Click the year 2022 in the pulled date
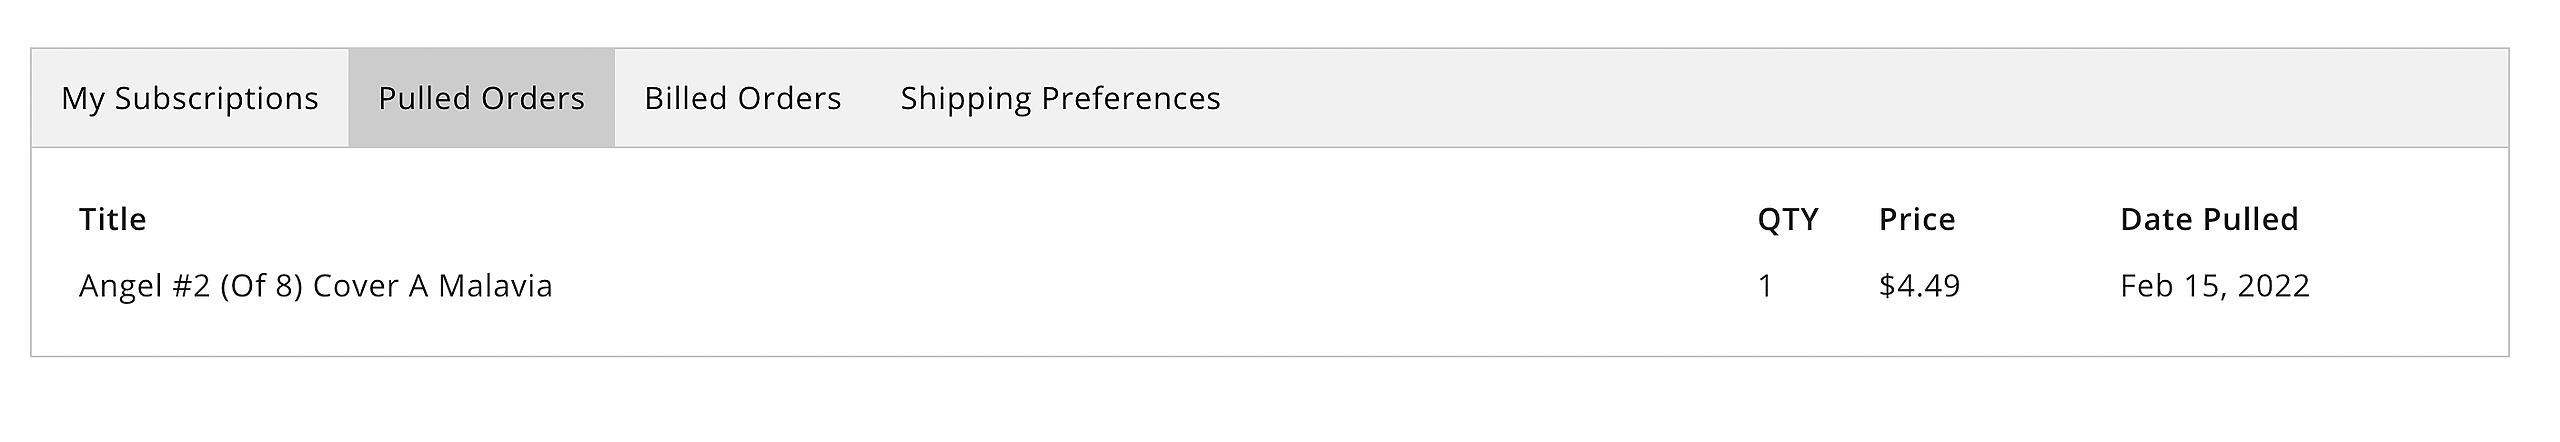 [2273, 286]
